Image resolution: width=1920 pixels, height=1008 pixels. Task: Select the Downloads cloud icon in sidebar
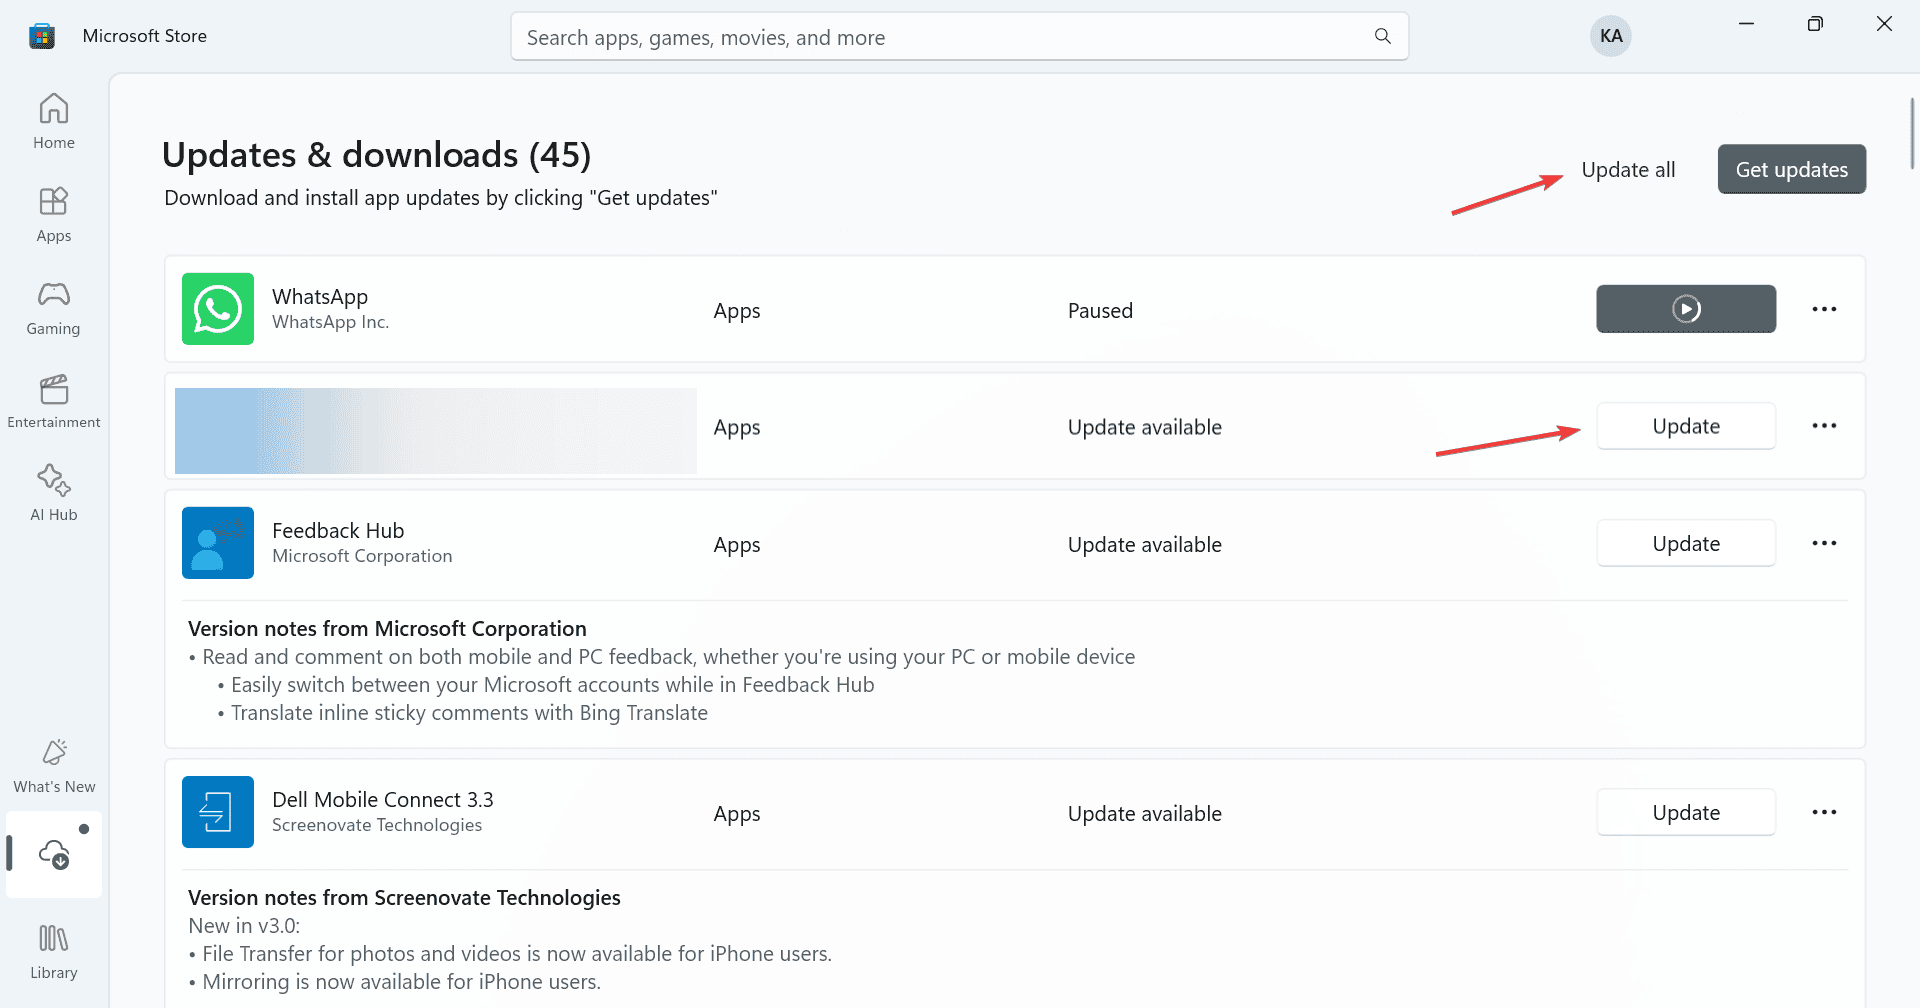(54, 855)
